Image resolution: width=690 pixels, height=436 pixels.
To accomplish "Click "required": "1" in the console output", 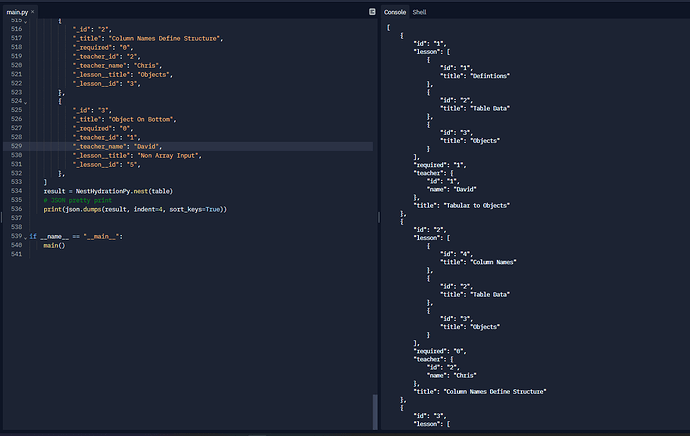I will pos(440,165).
